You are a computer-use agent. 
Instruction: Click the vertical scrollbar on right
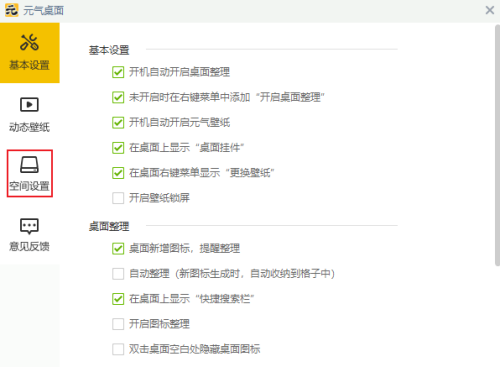[x=497, y=145]
